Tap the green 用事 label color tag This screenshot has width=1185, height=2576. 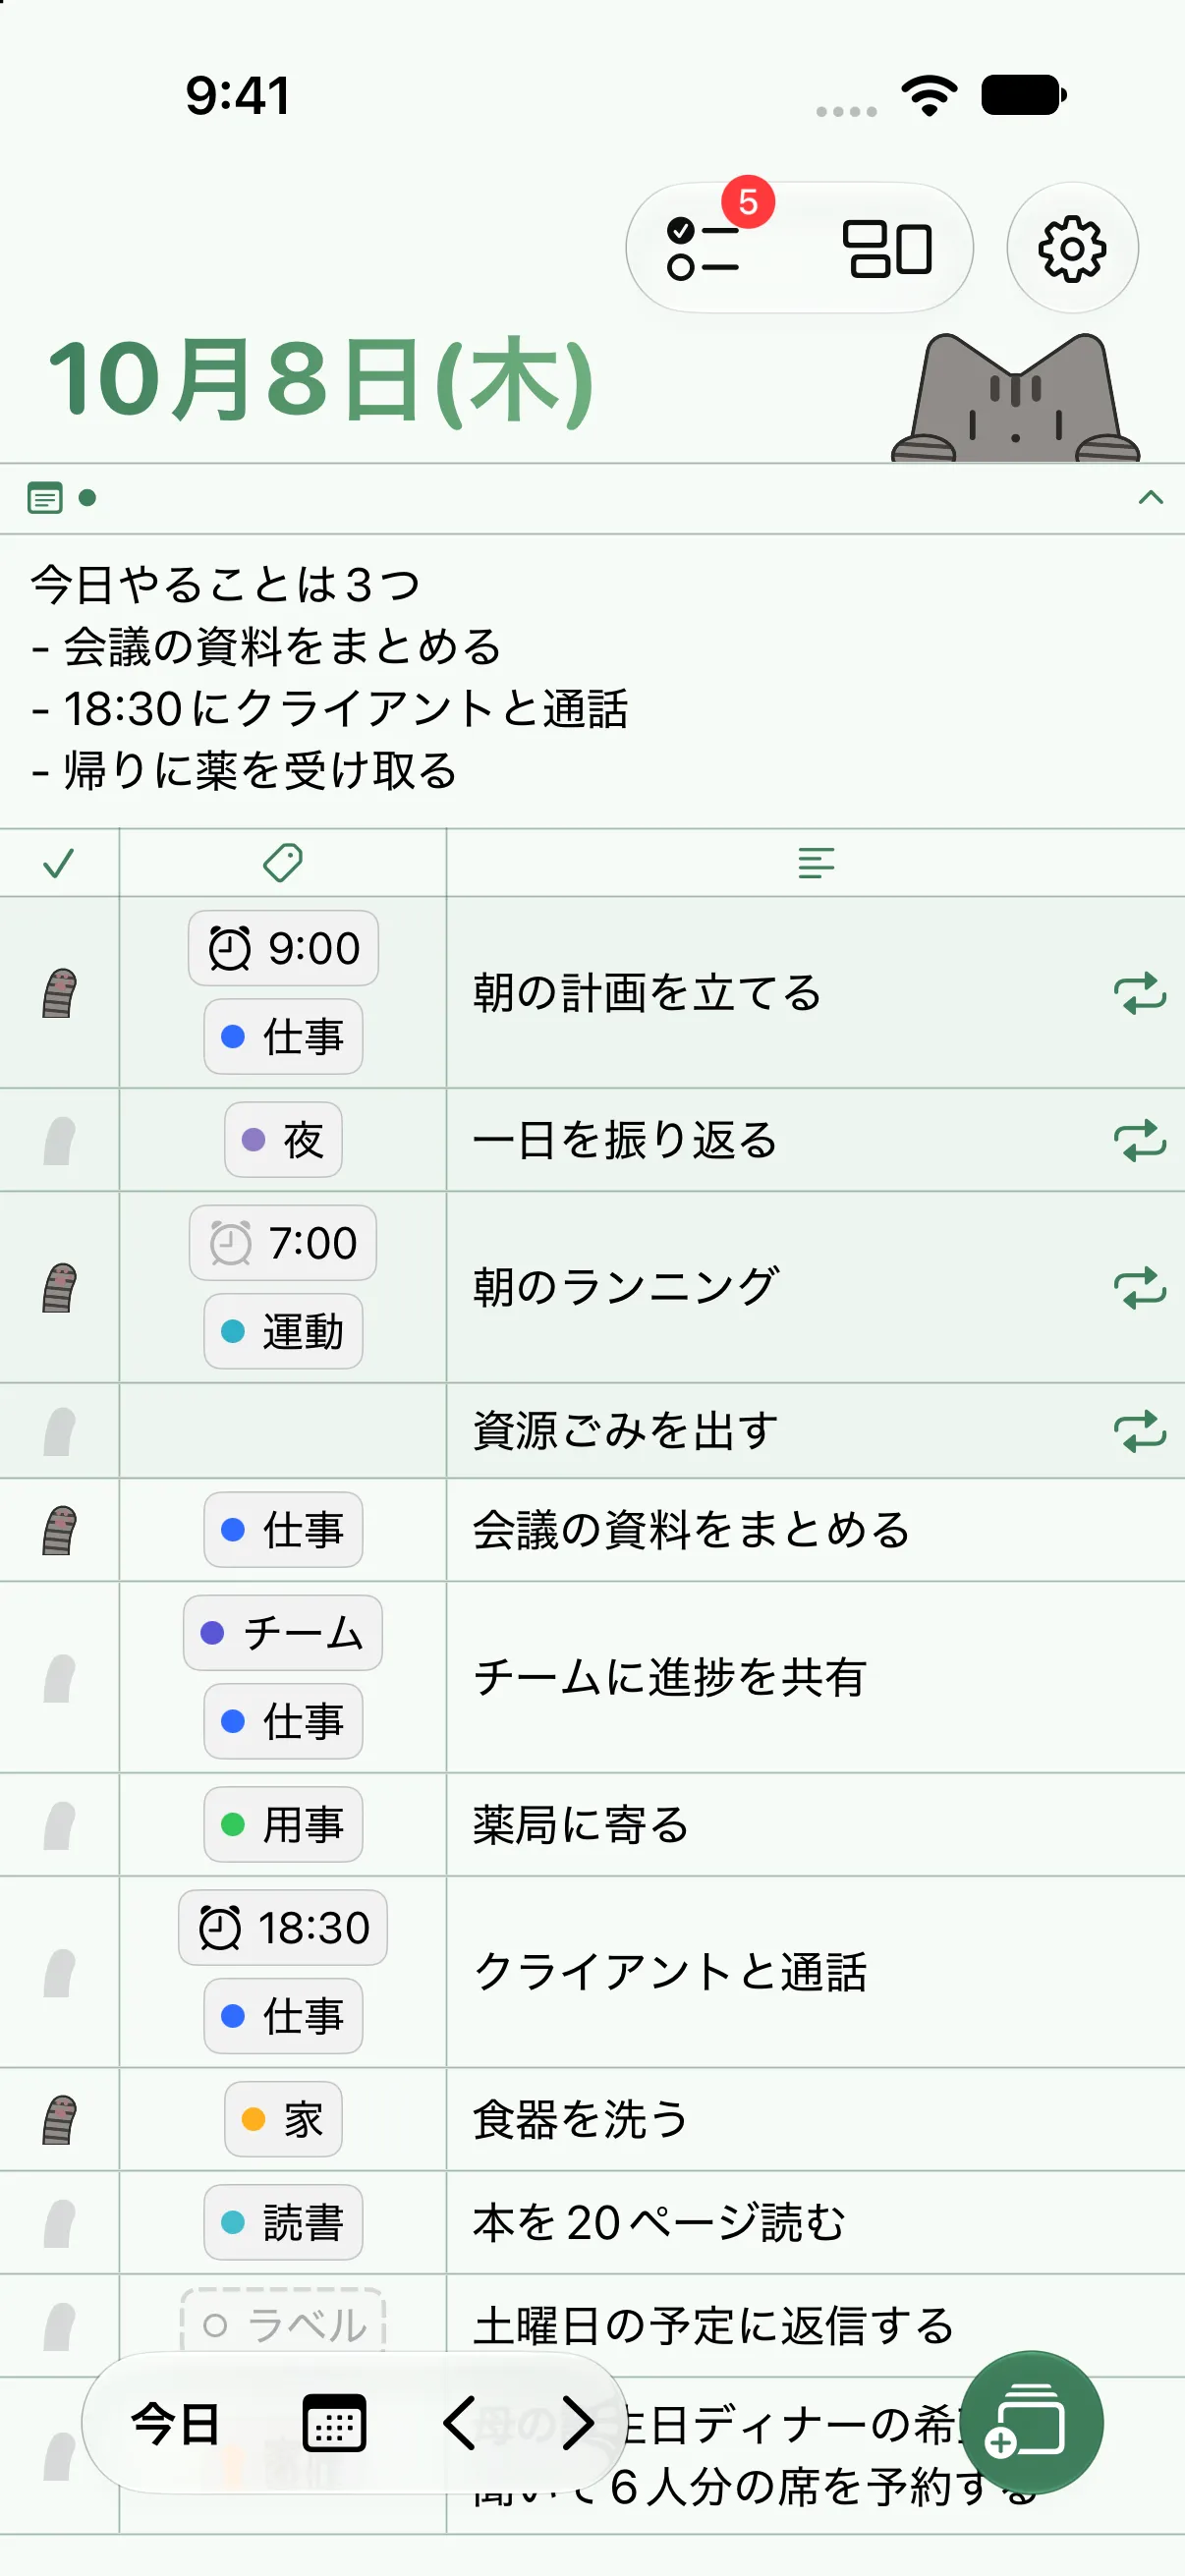283,1824
